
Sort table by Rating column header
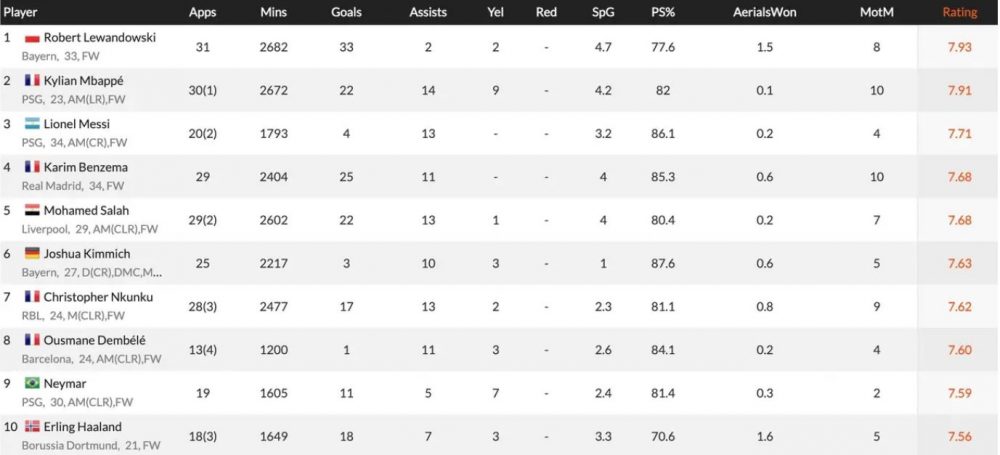coord(960,12)
